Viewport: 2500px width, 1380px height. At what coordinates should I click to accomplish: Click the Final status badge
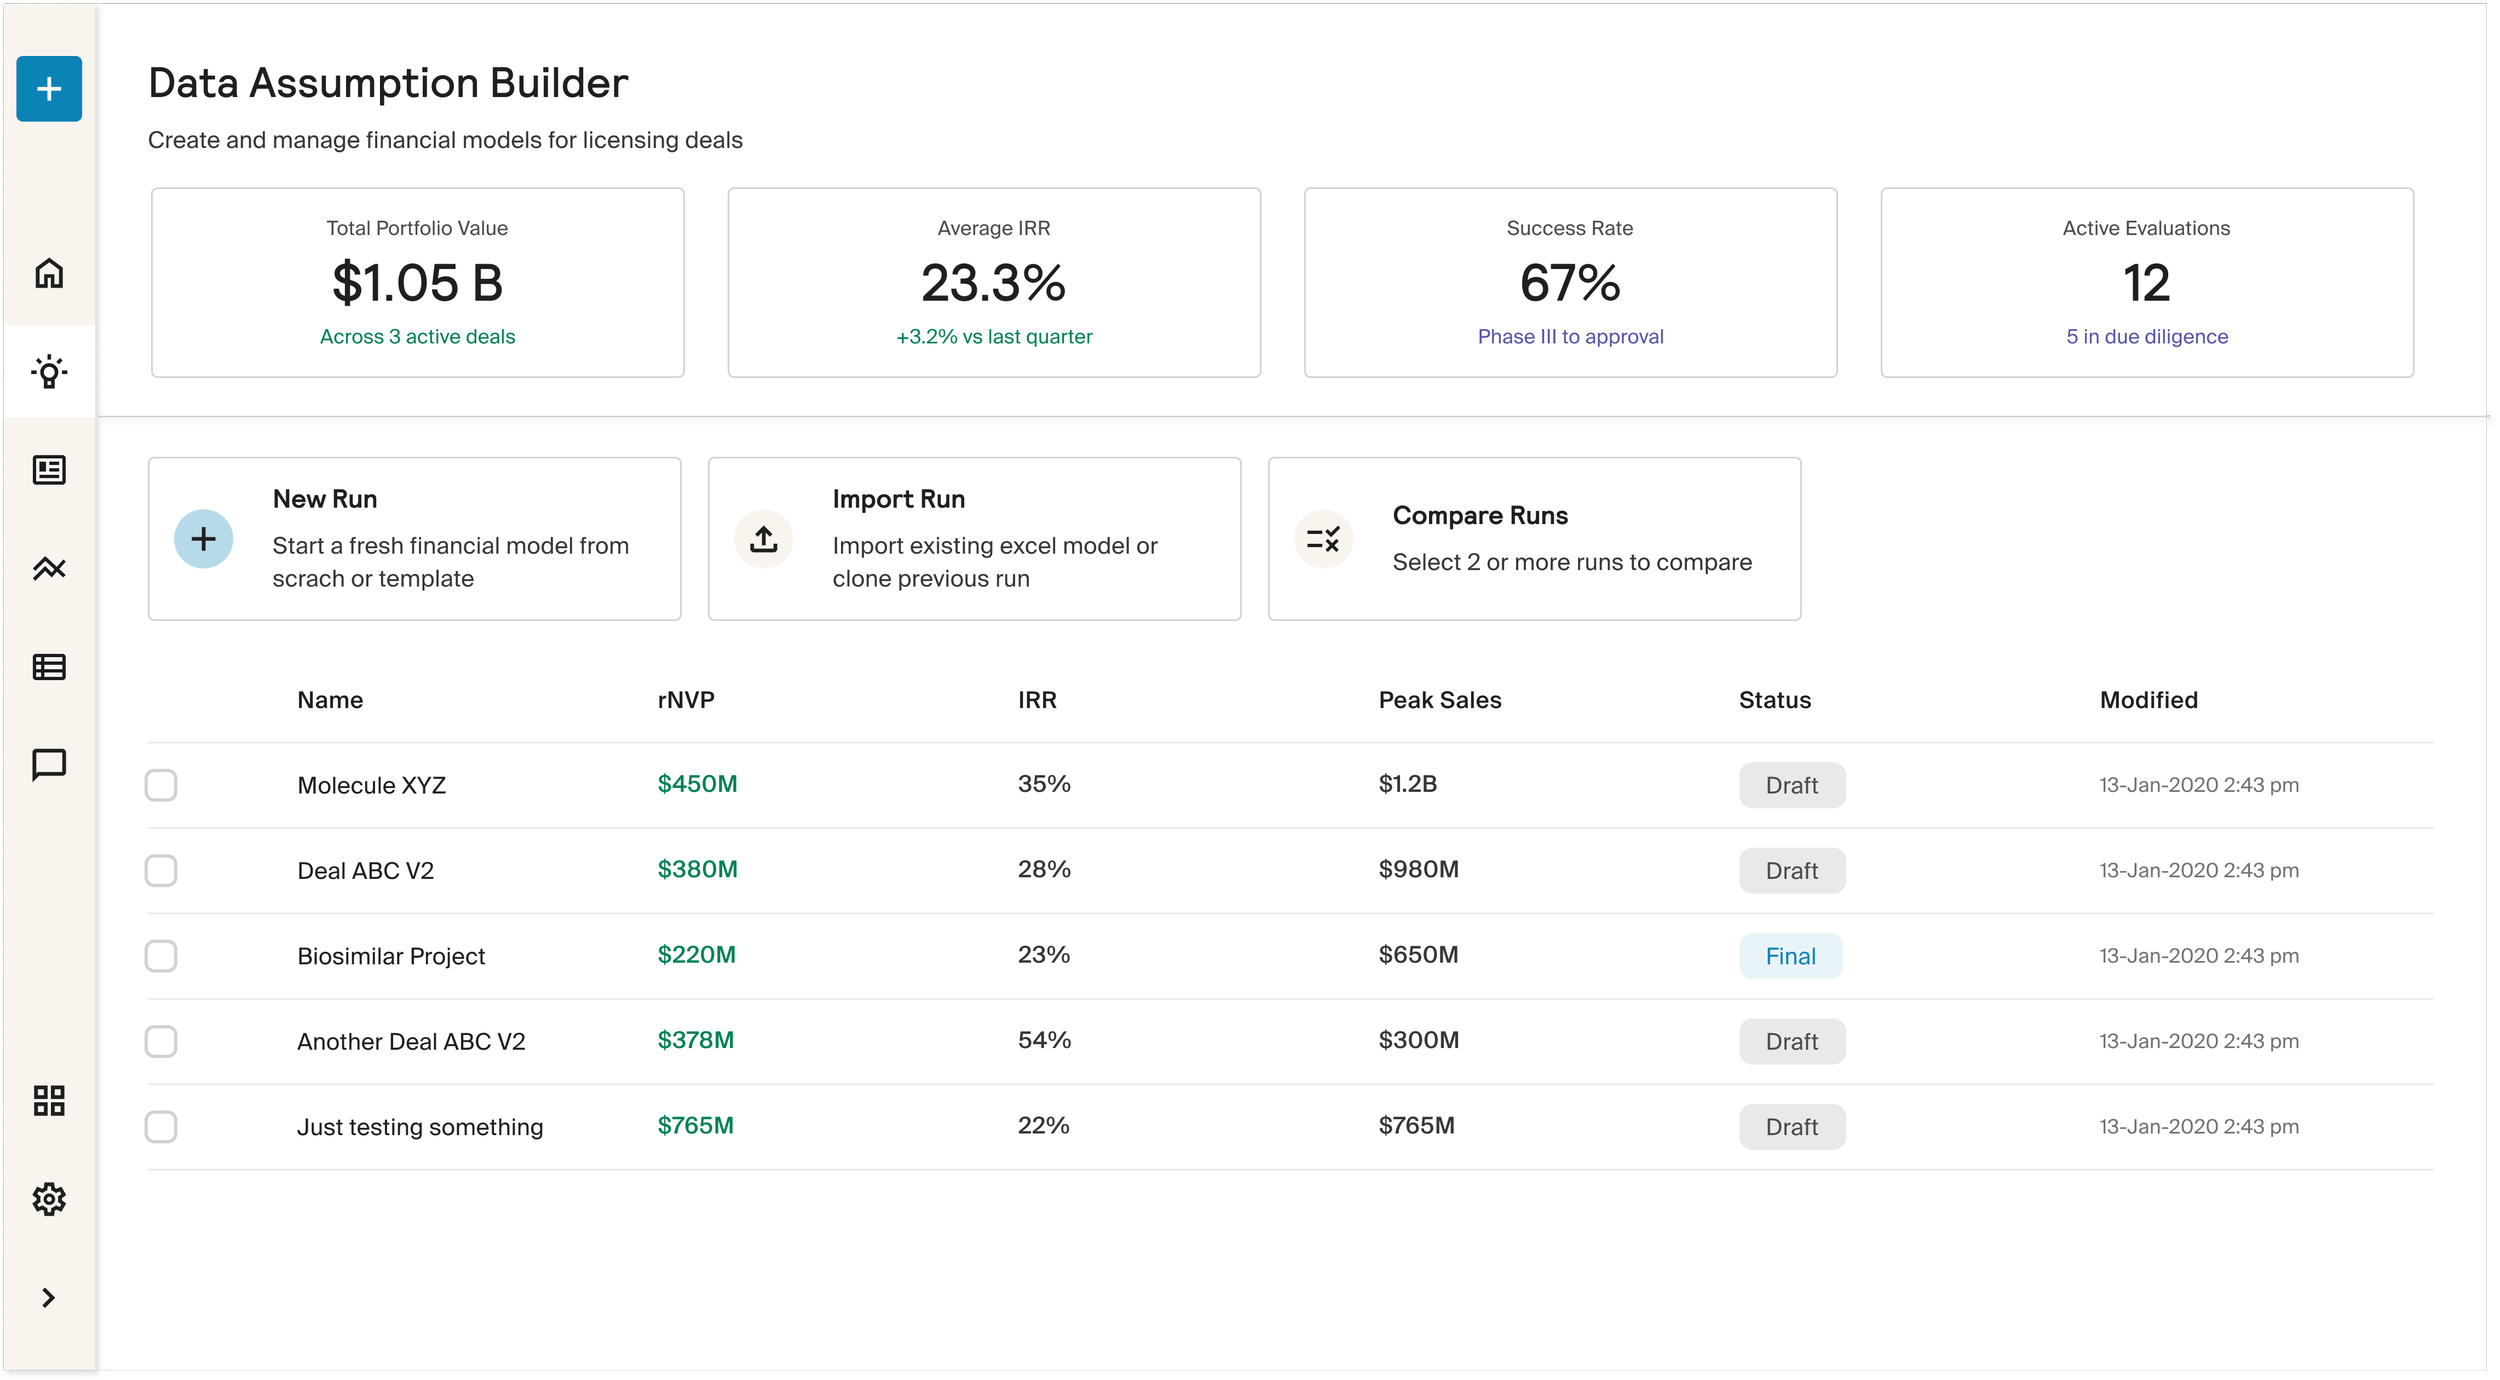[1790, 956]
